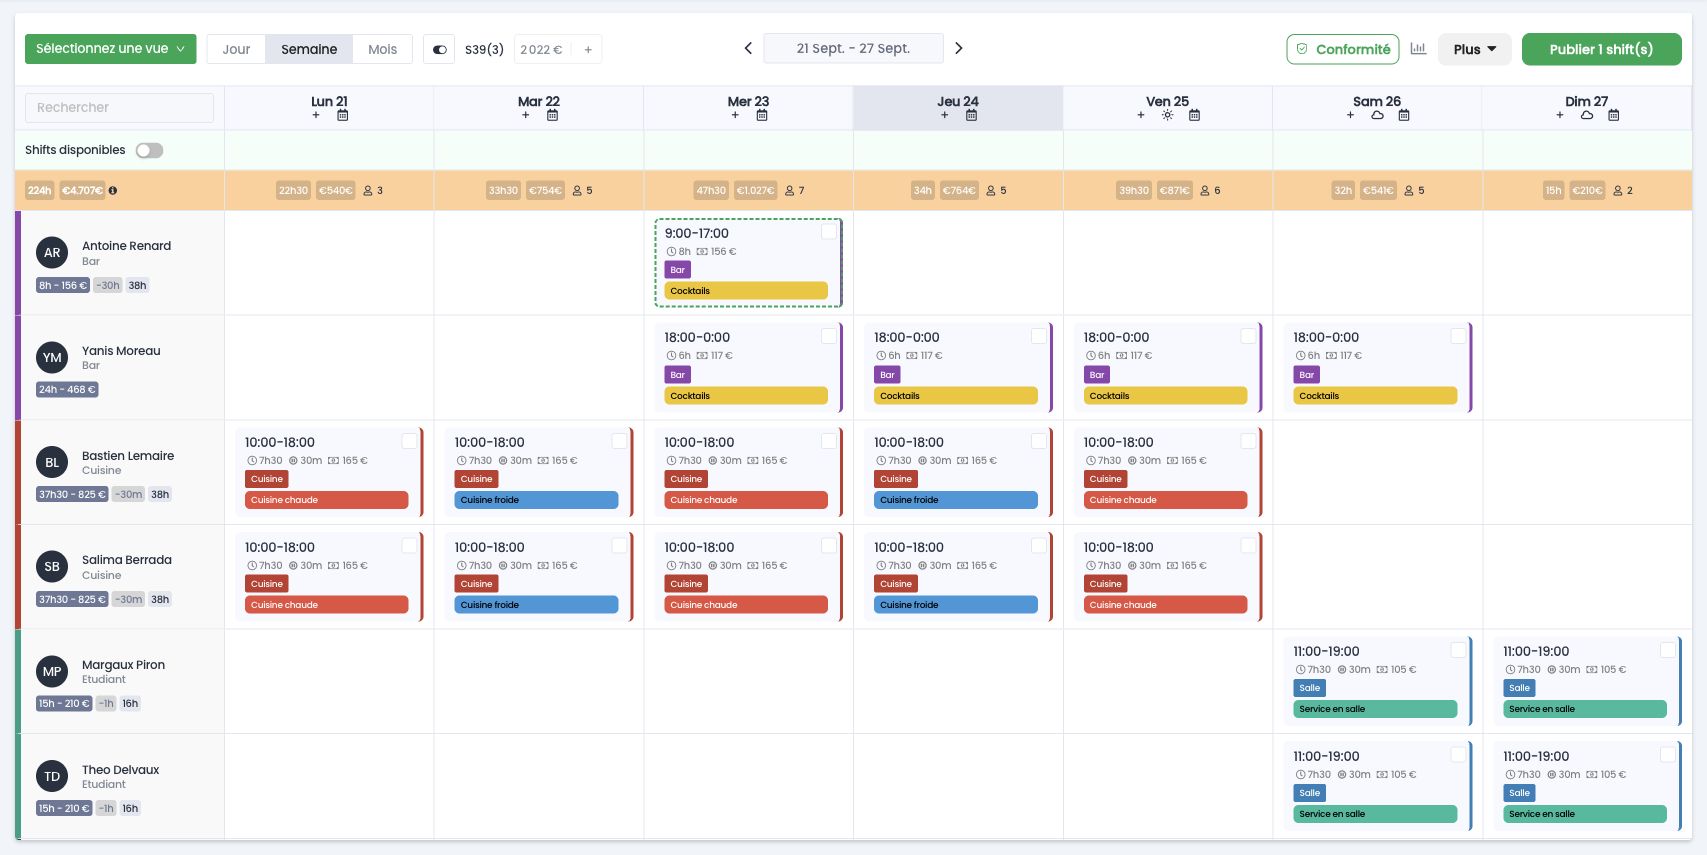
Task: Click in the Rechercher search field
Action: click(x=119, y=108)
